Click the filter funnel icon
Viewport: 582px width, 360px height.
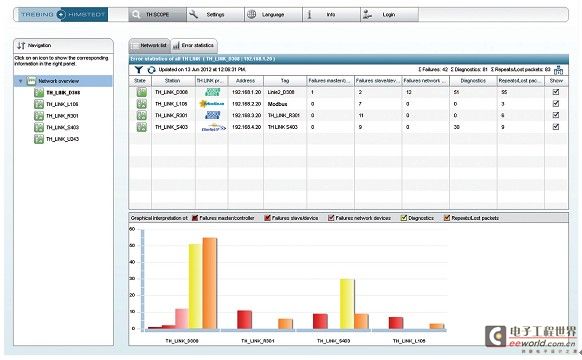pos(138,69)
